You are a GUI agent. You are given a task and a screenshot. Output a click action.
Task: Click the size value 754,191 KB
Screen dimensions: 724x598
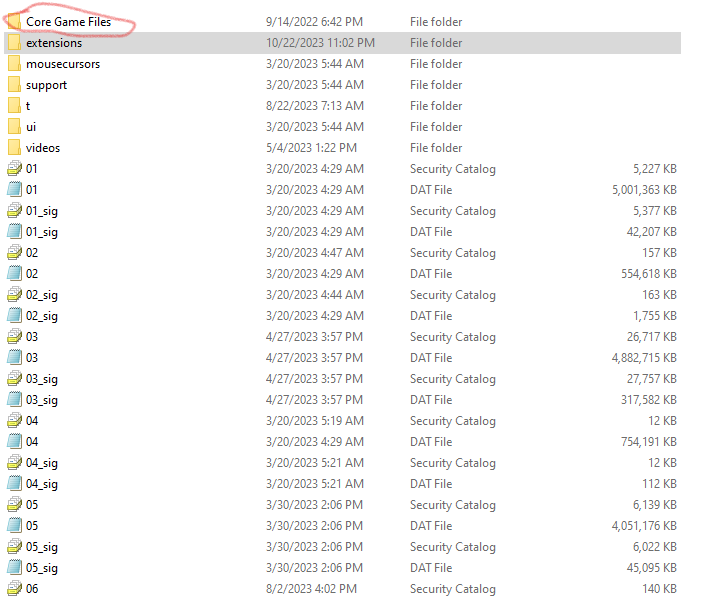[649, 442]
